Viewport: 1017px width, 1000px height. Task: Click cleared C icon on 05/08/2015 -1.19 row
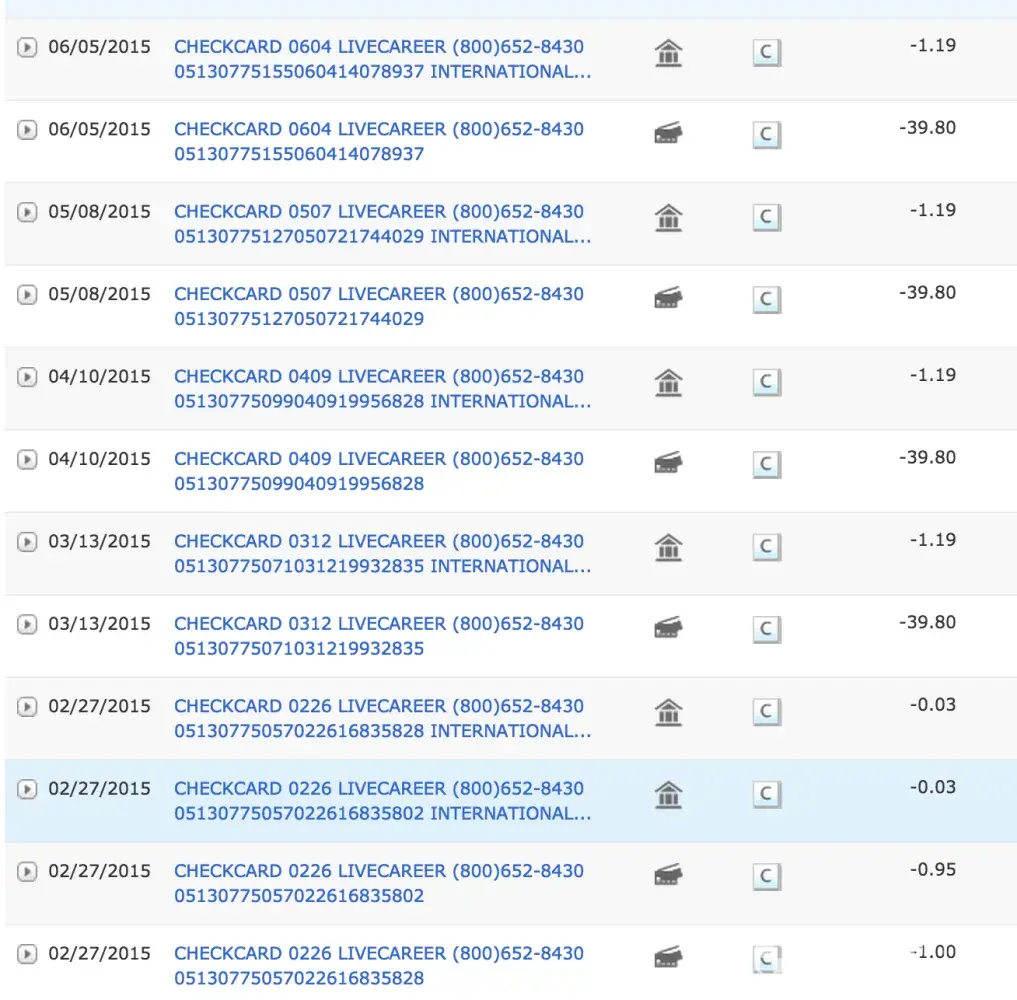pos(767,217)
